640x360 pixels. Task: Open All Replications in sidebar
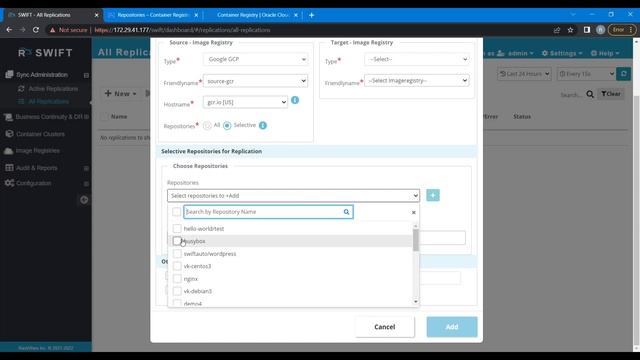tap(49, 101)
